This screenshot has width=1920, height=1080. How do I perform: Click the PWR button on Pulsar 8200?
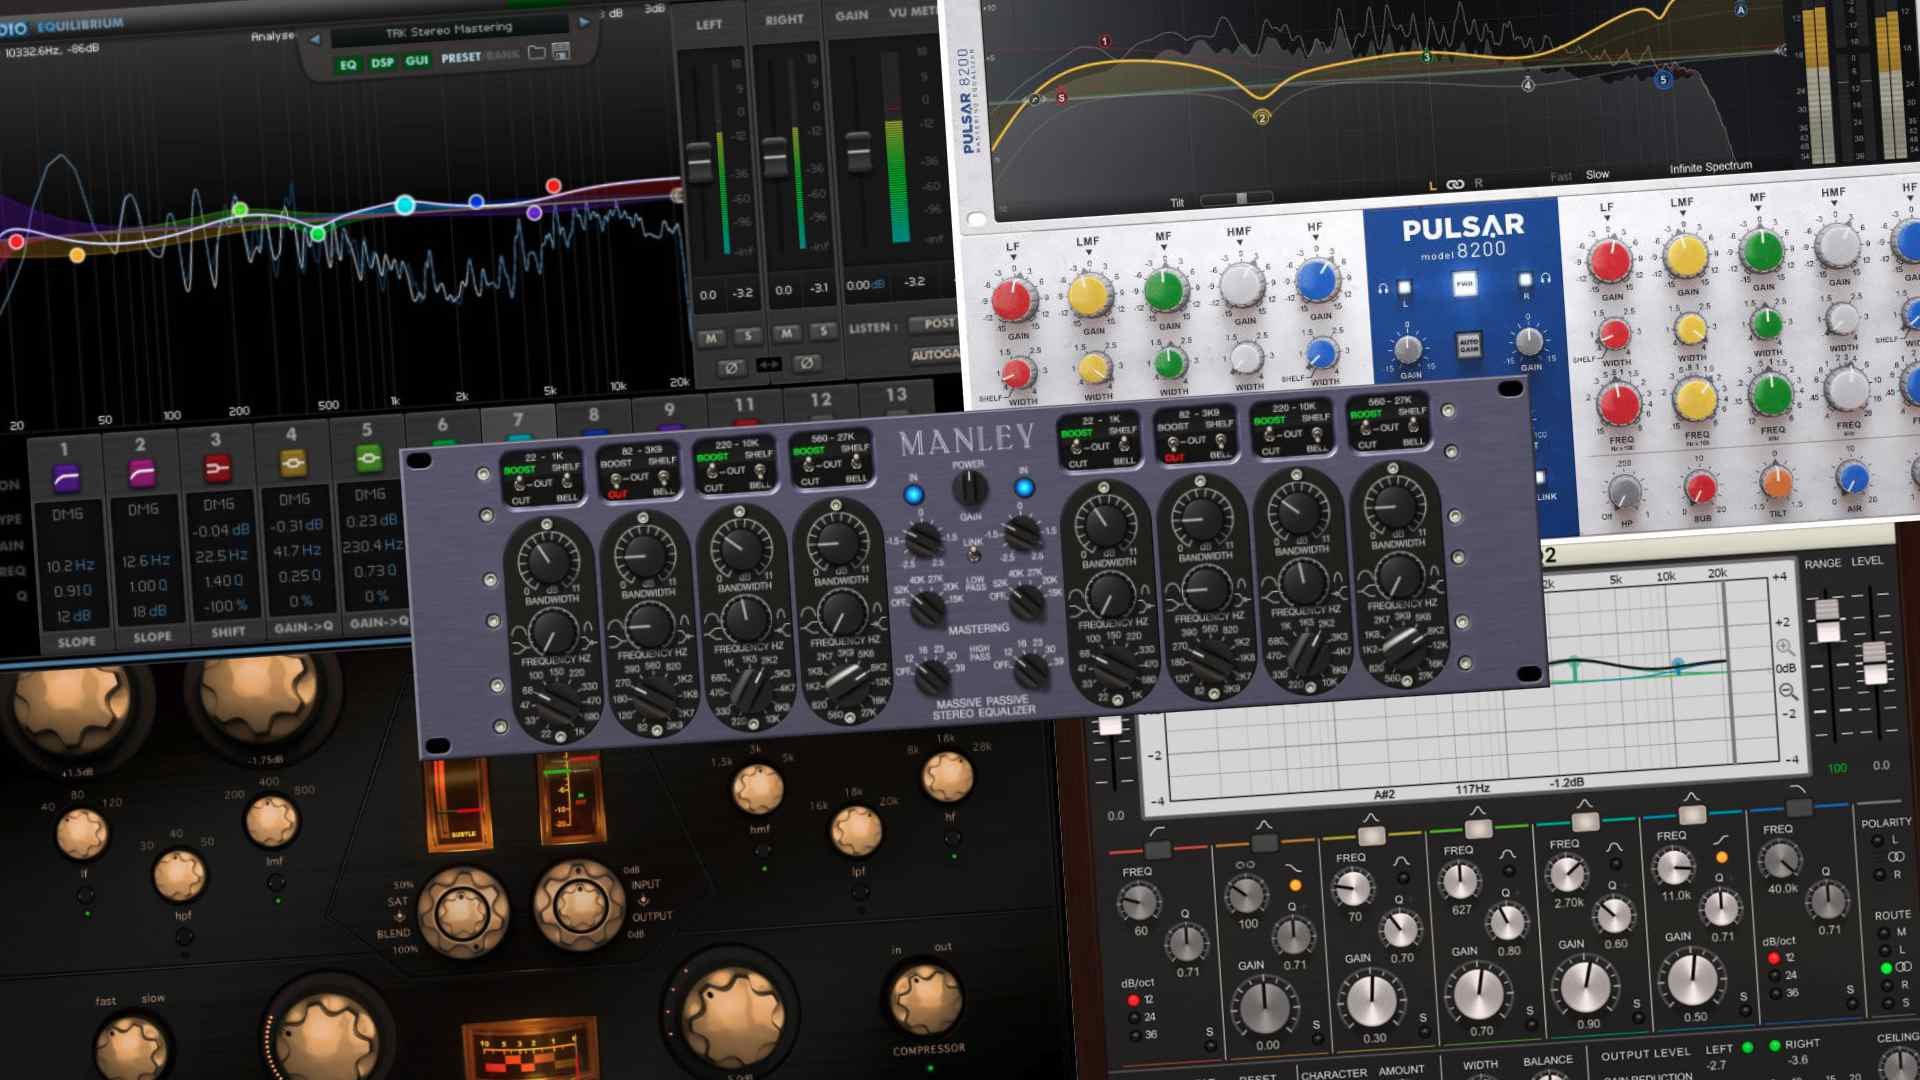point(1465,284)
